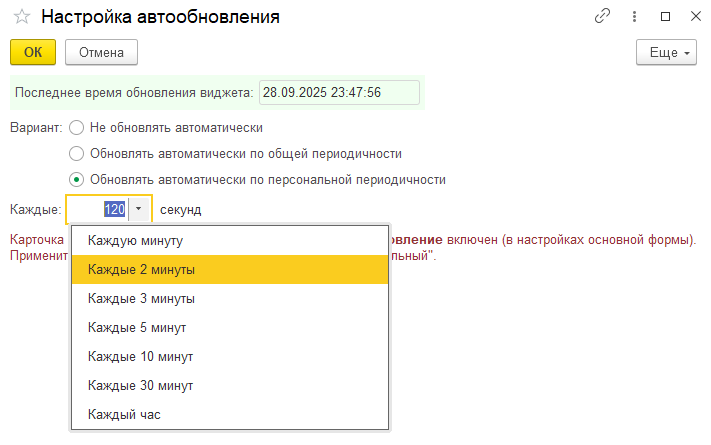Select the "Каждый час" entry
The width and height of the screenshot is (711, 445).
124,414
